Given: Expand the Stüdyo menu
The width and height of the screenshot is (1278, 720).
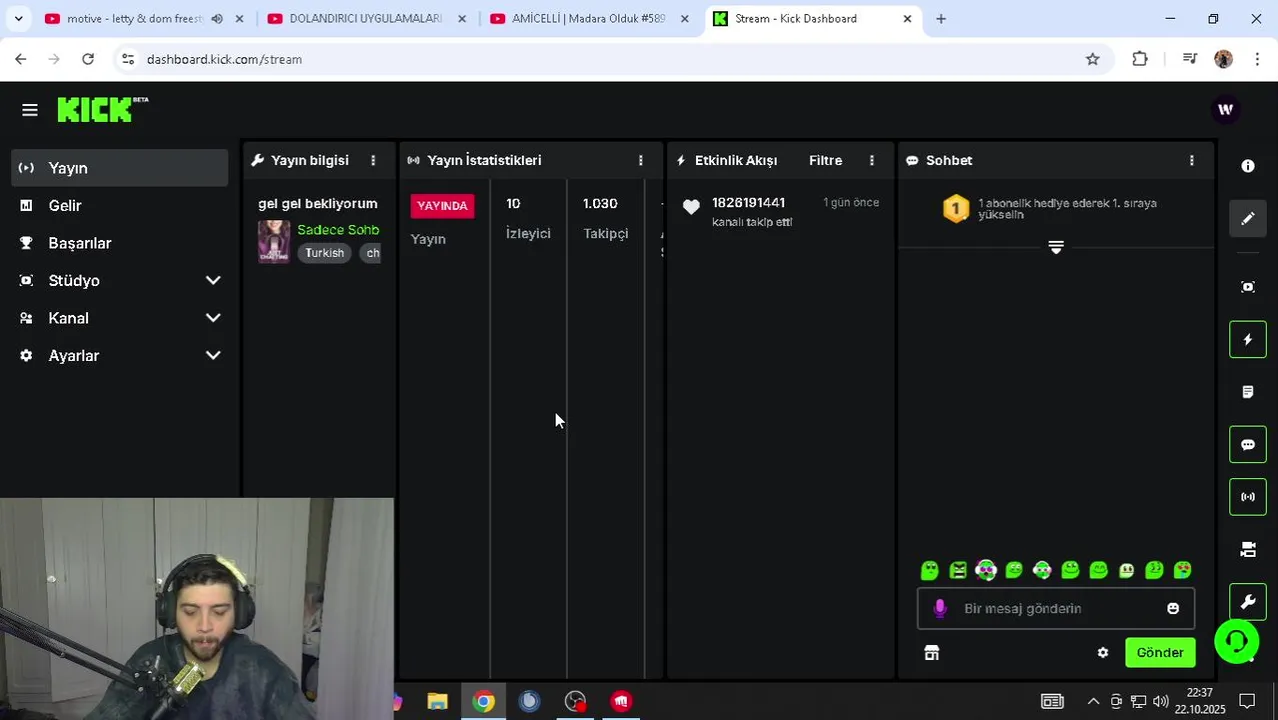Looking at the screenshot, I should [x=213, y=281].
